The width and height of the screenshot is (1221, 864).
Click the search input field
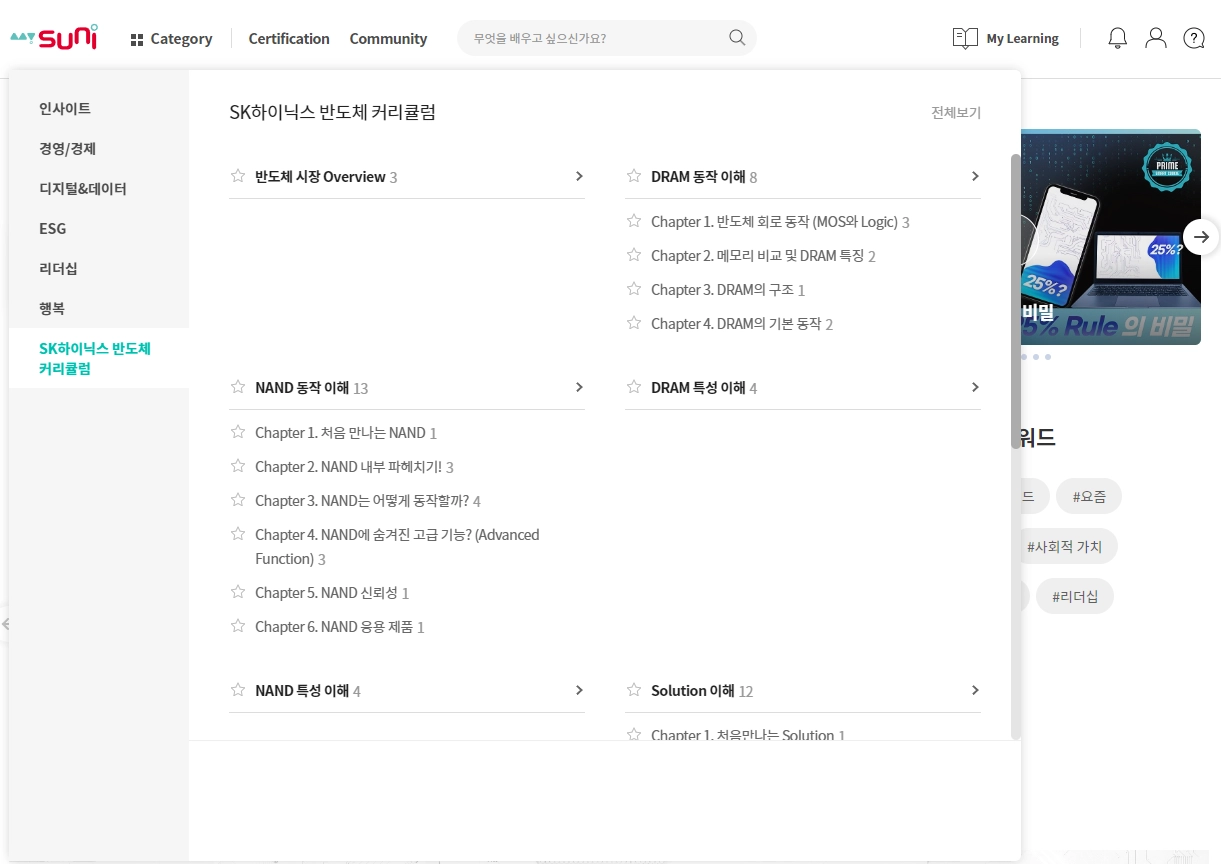597,38
